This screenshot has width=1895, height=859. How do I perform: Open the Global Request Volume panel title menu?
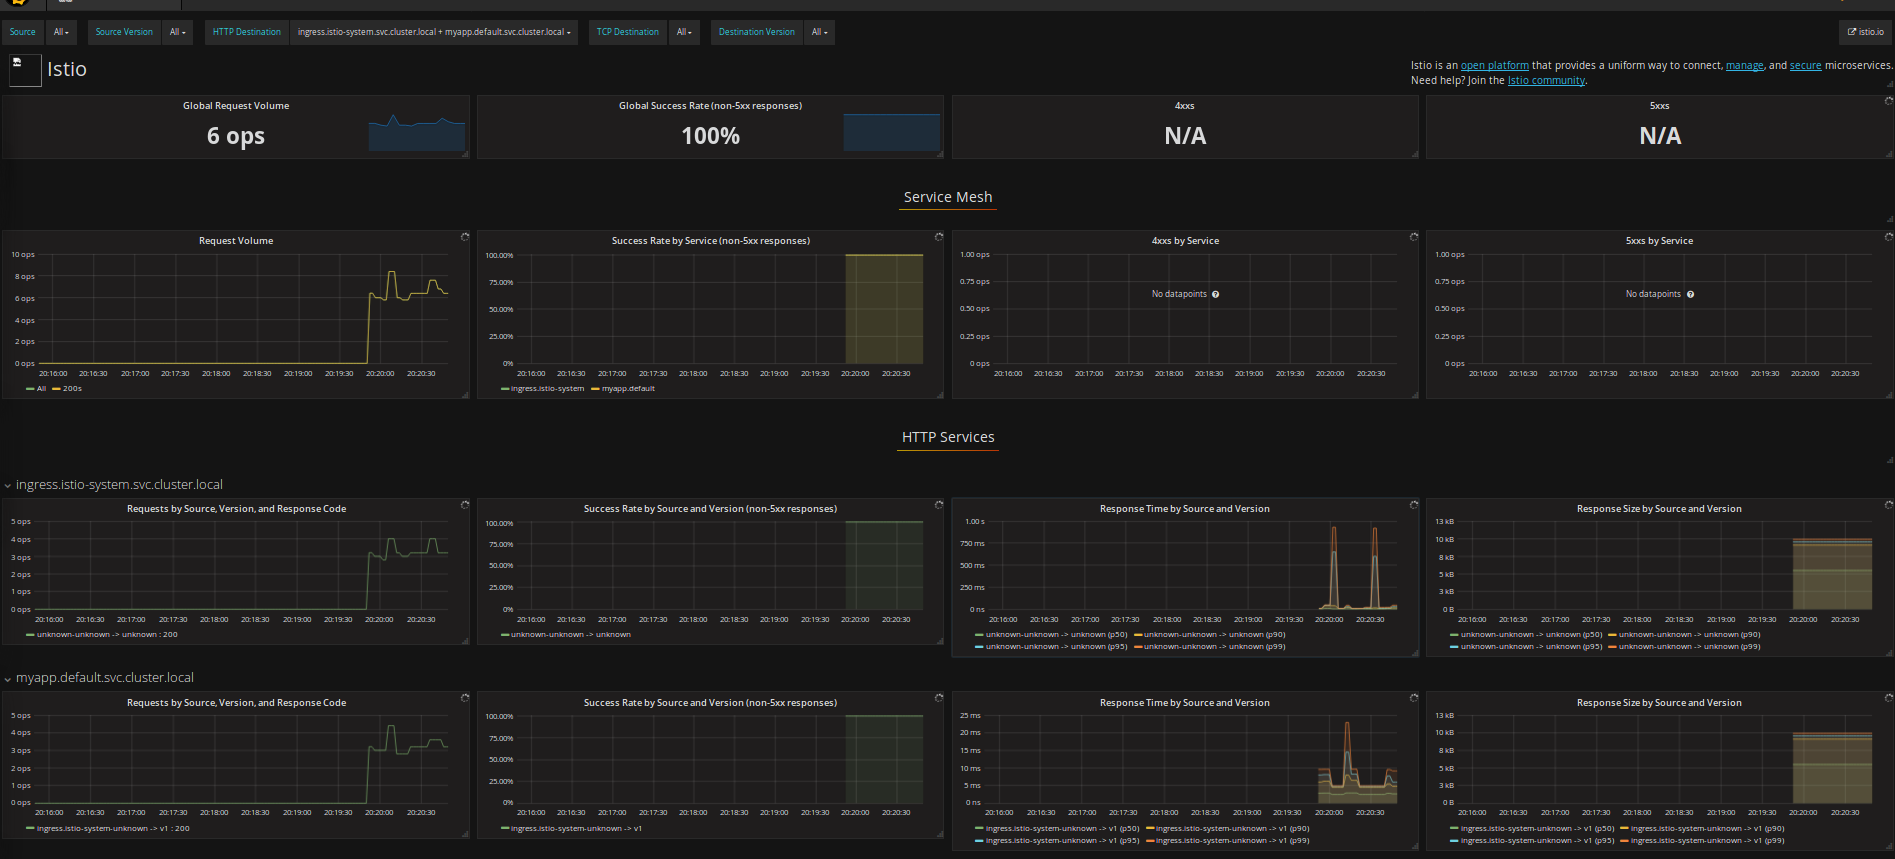coord(236,106)
